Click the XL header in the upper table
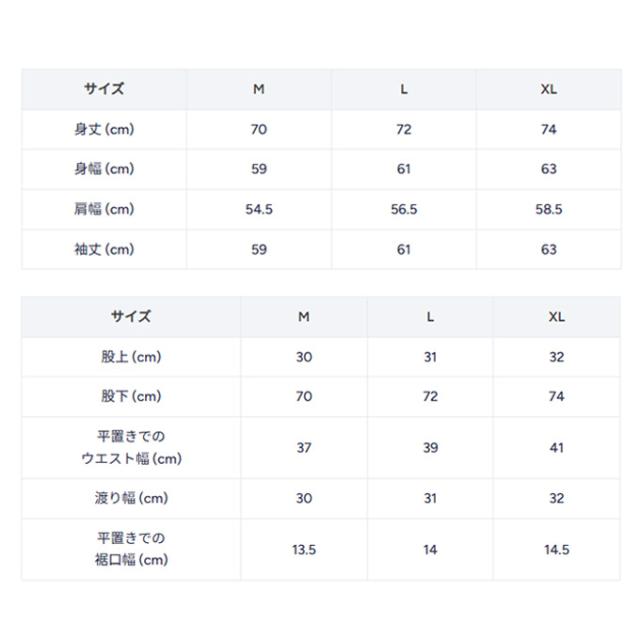 tap(549, 89)
